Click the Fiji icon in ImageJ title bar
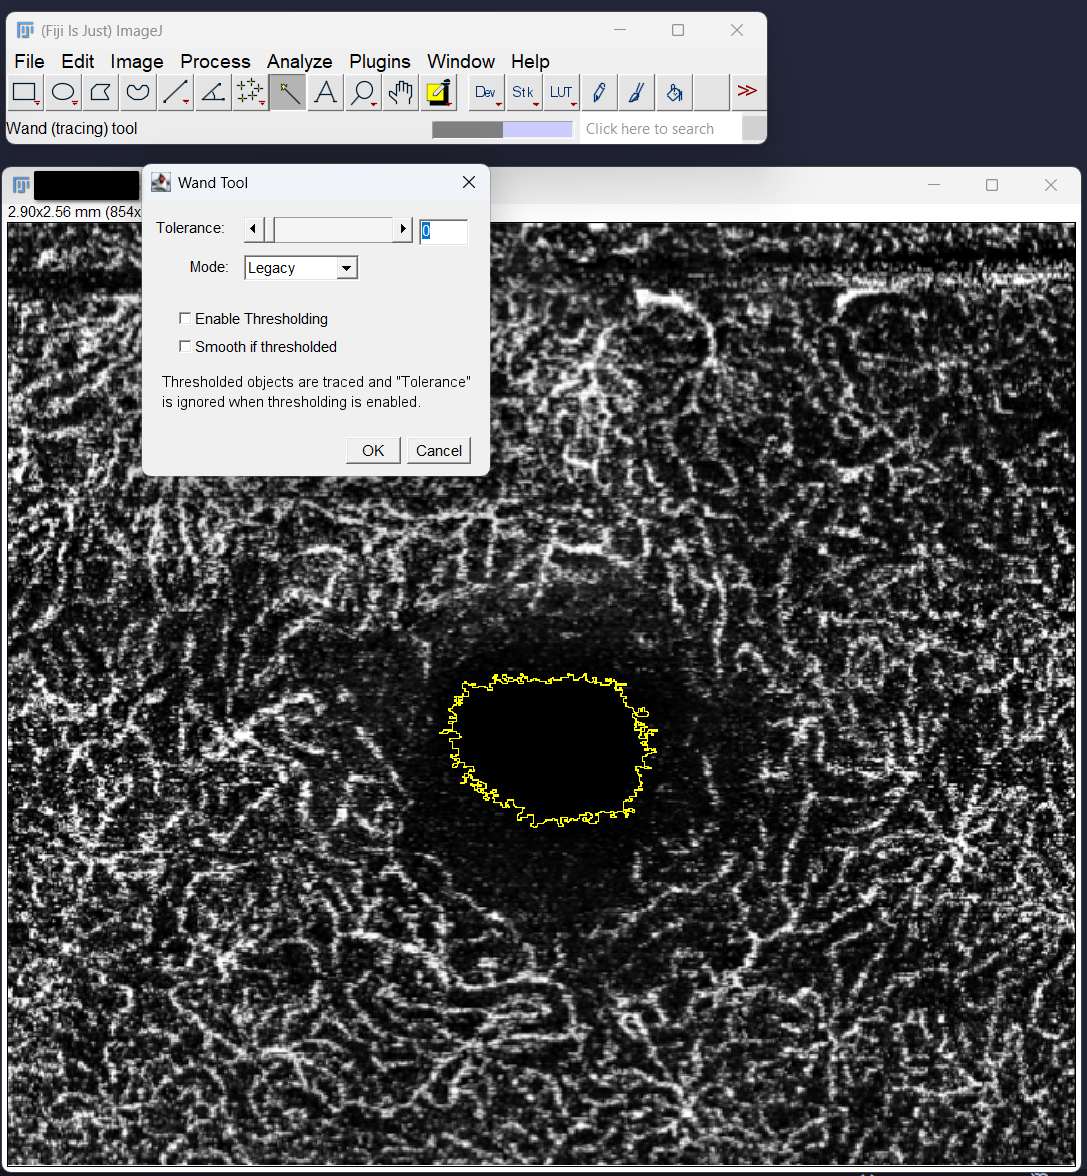Screen dimensions: 1087x1176 [25, 30]
